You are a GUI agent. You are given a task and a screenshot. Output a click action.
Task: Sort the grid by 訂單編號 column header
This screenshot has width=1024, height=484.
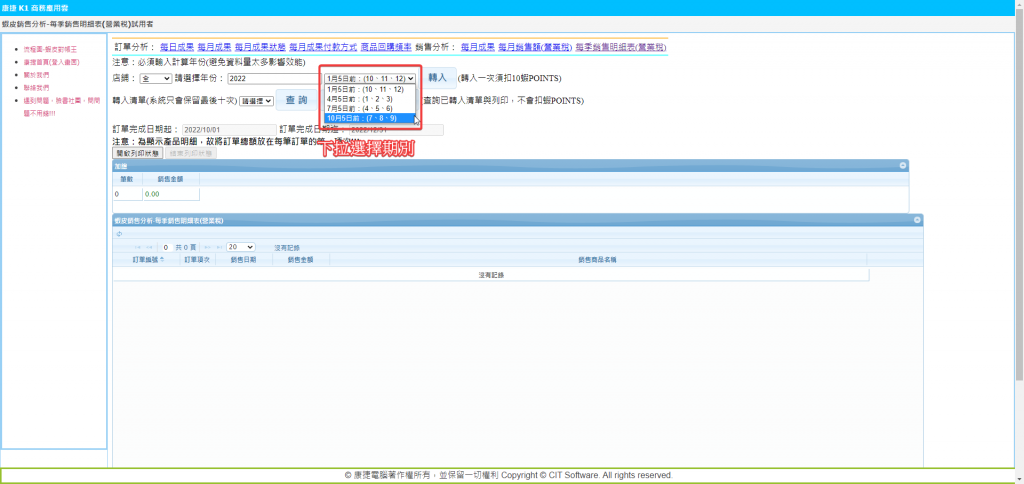click(x=146, y=259)
